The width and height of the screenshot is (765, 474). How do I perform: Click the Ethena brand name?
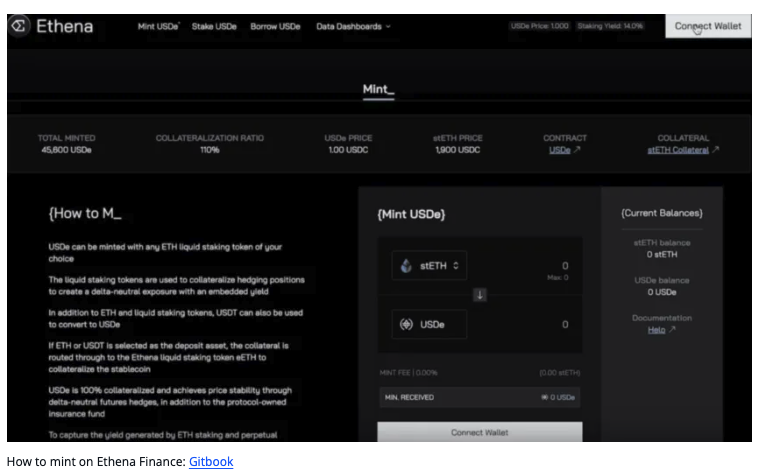click(64, 26)
